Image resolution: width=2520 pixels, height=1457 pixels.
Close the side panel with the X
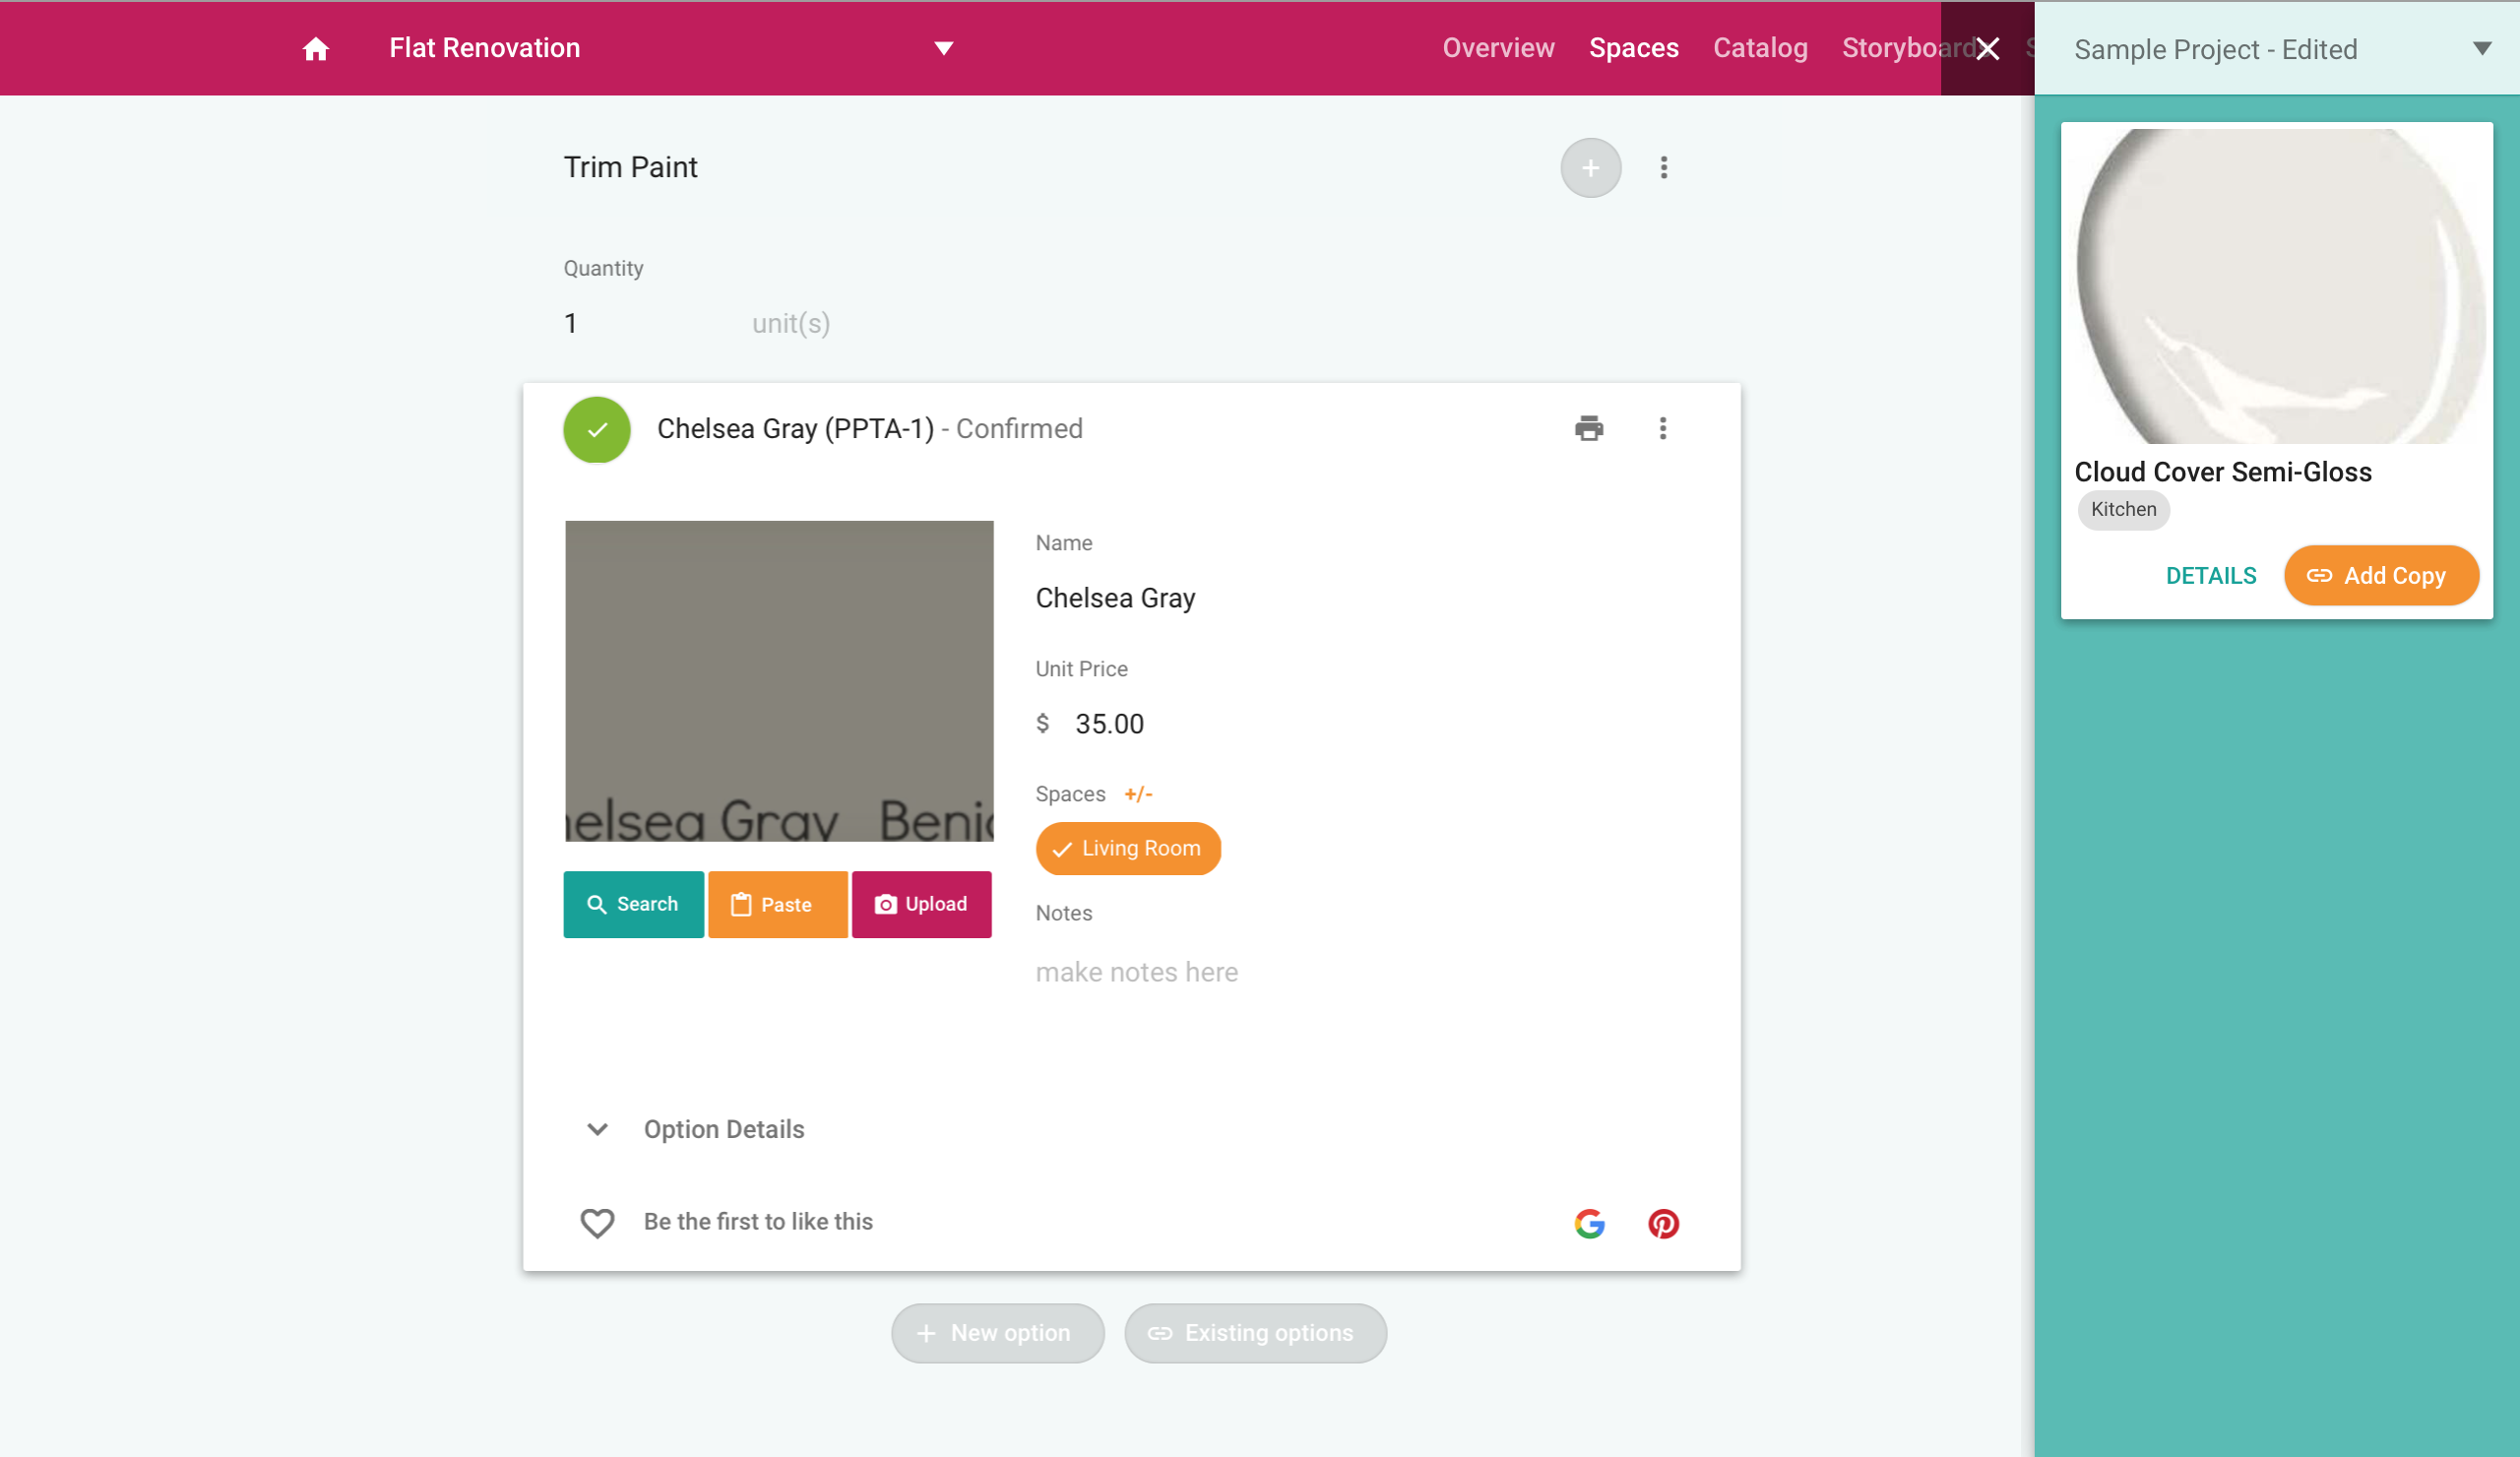[1987, 49]
